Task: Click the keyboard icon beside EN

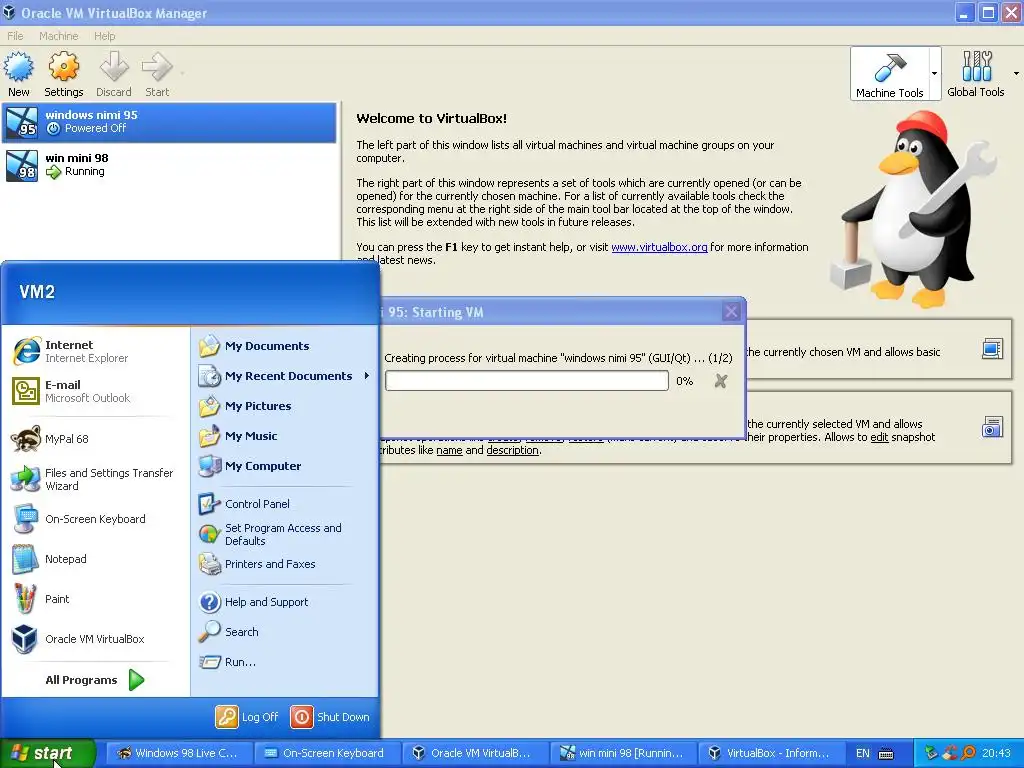Action: tap(886, 754)
